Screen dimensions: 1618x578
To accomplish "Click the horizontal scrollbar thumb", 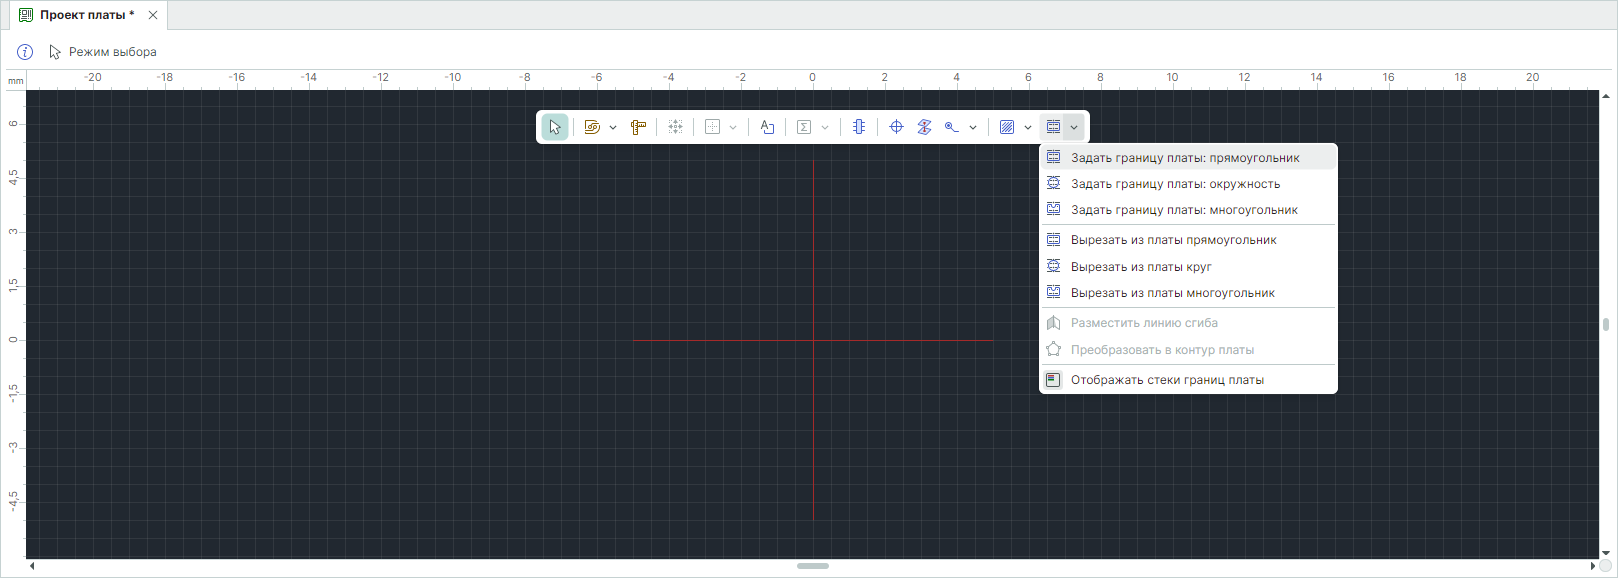I will click(x=812, y=566).
